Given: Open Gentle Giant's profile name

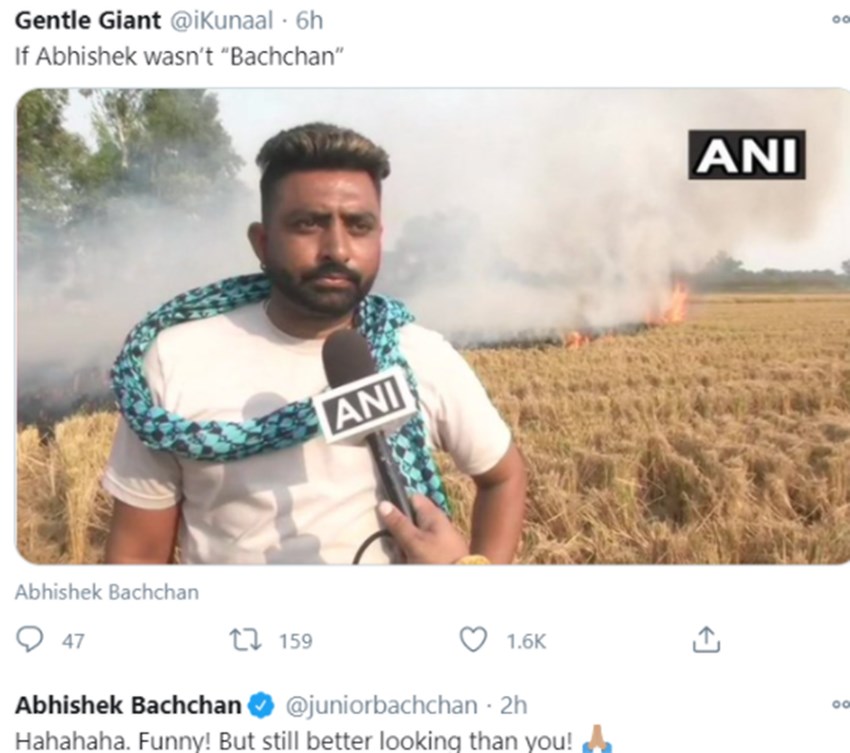Looking at the screenshot, I should [75, 19].
